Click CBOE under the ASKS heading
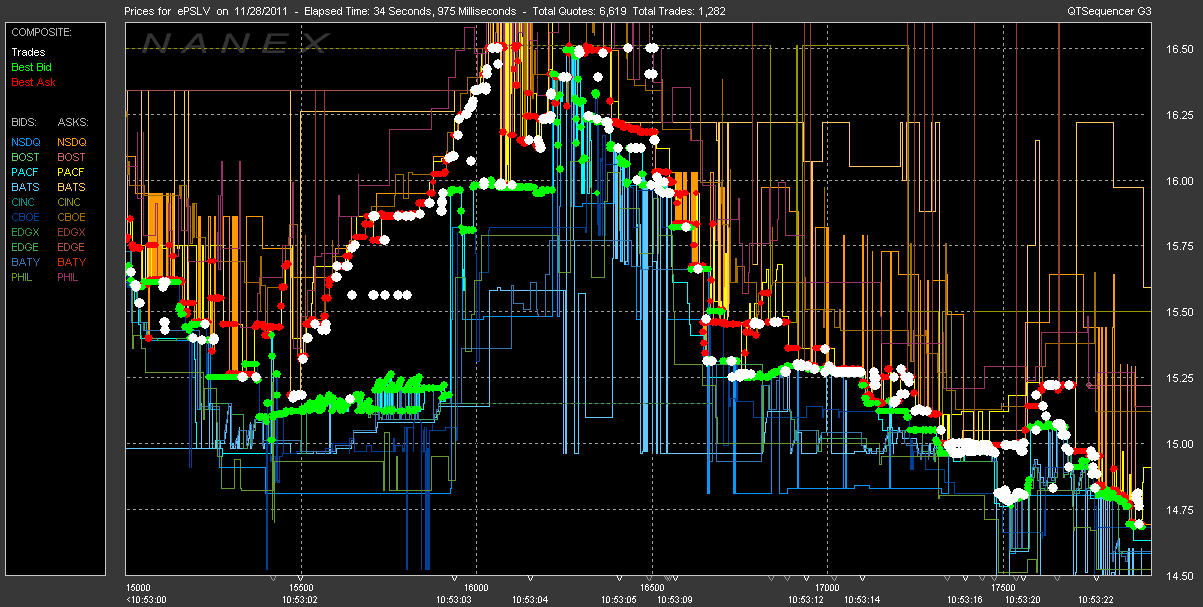 tap(72, 217)
